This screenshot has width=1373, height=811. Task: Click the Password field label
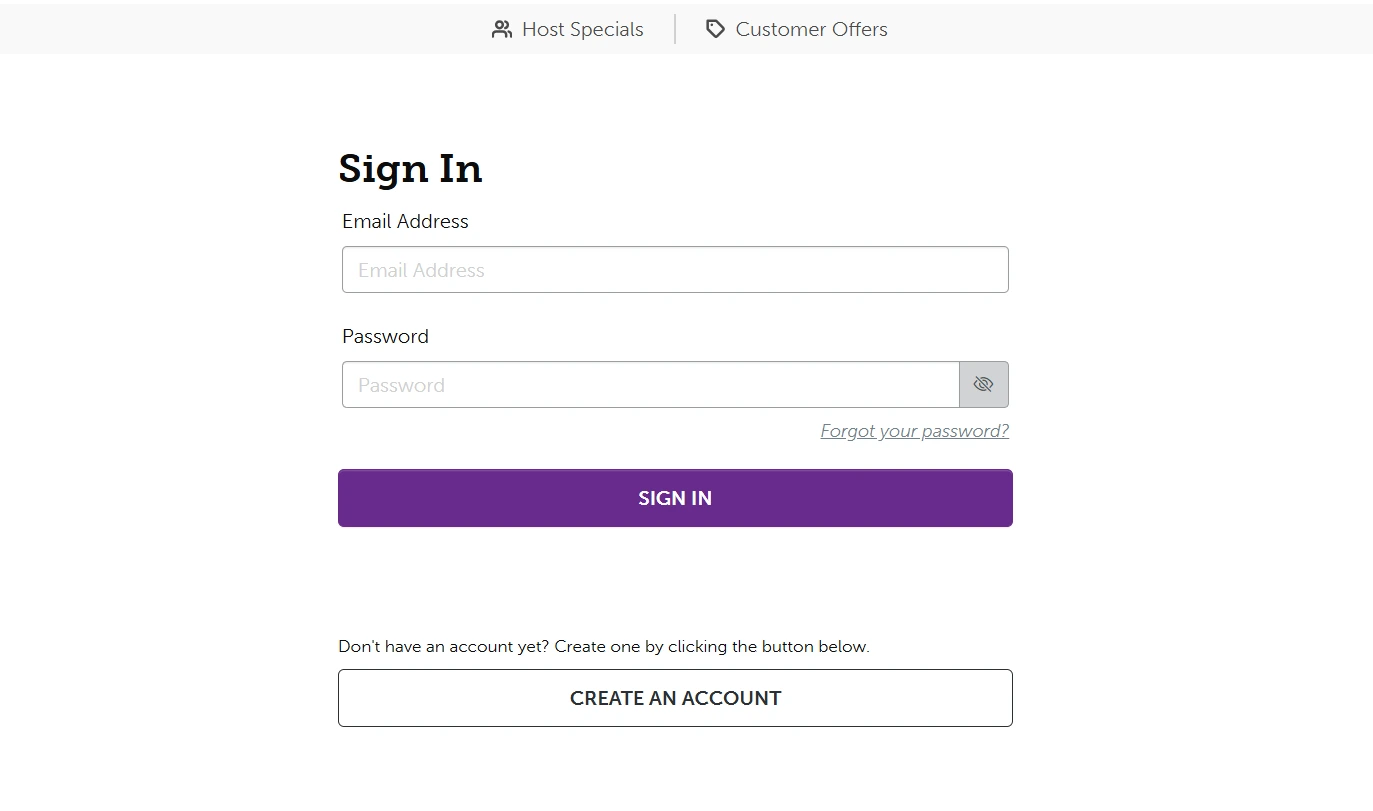[x=385, y=336]
